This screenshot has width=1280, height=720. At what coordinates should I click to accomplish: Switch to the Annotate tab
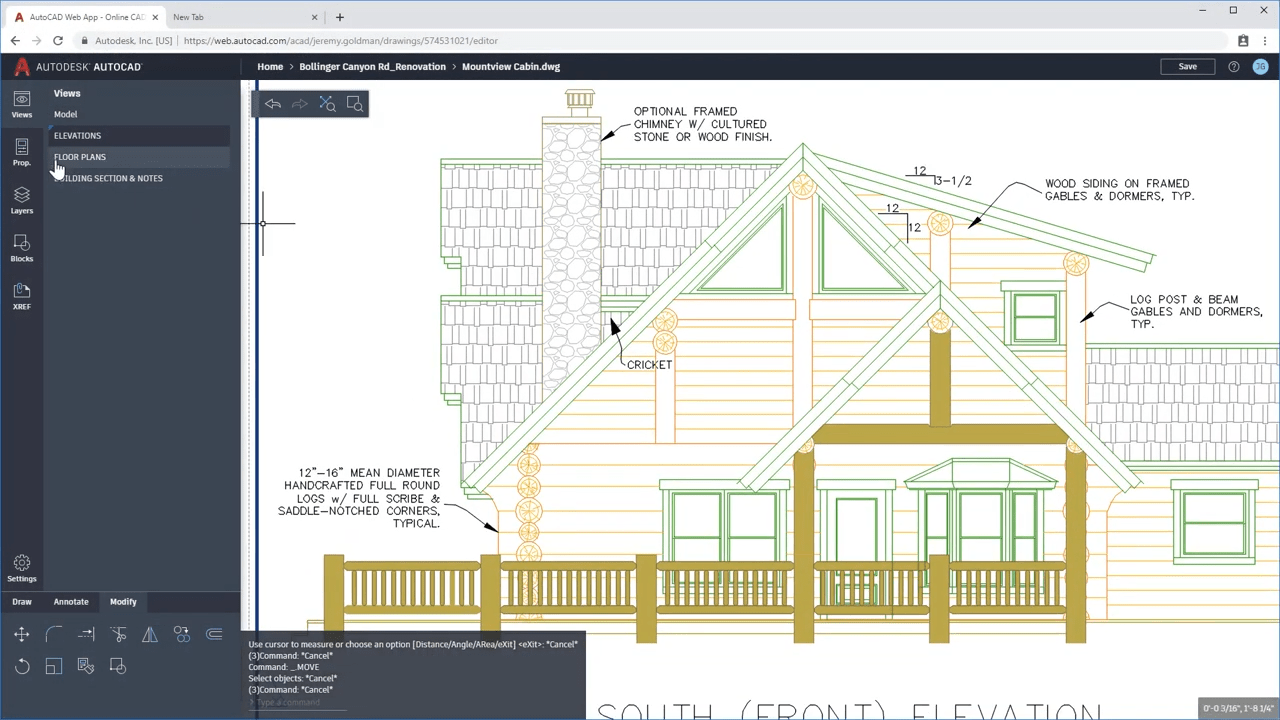(x=70, y=601)
